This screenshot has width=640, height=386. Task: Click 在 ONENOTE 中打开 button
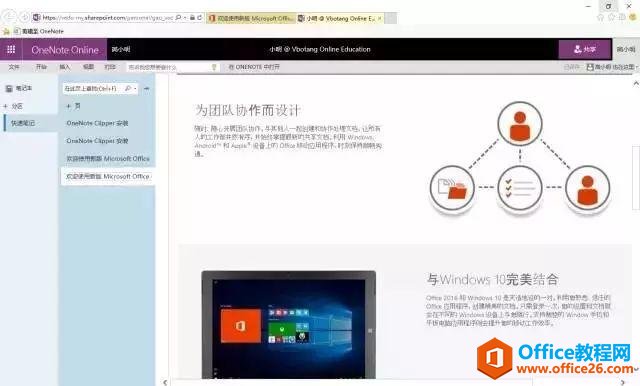(x=254, y=67)
